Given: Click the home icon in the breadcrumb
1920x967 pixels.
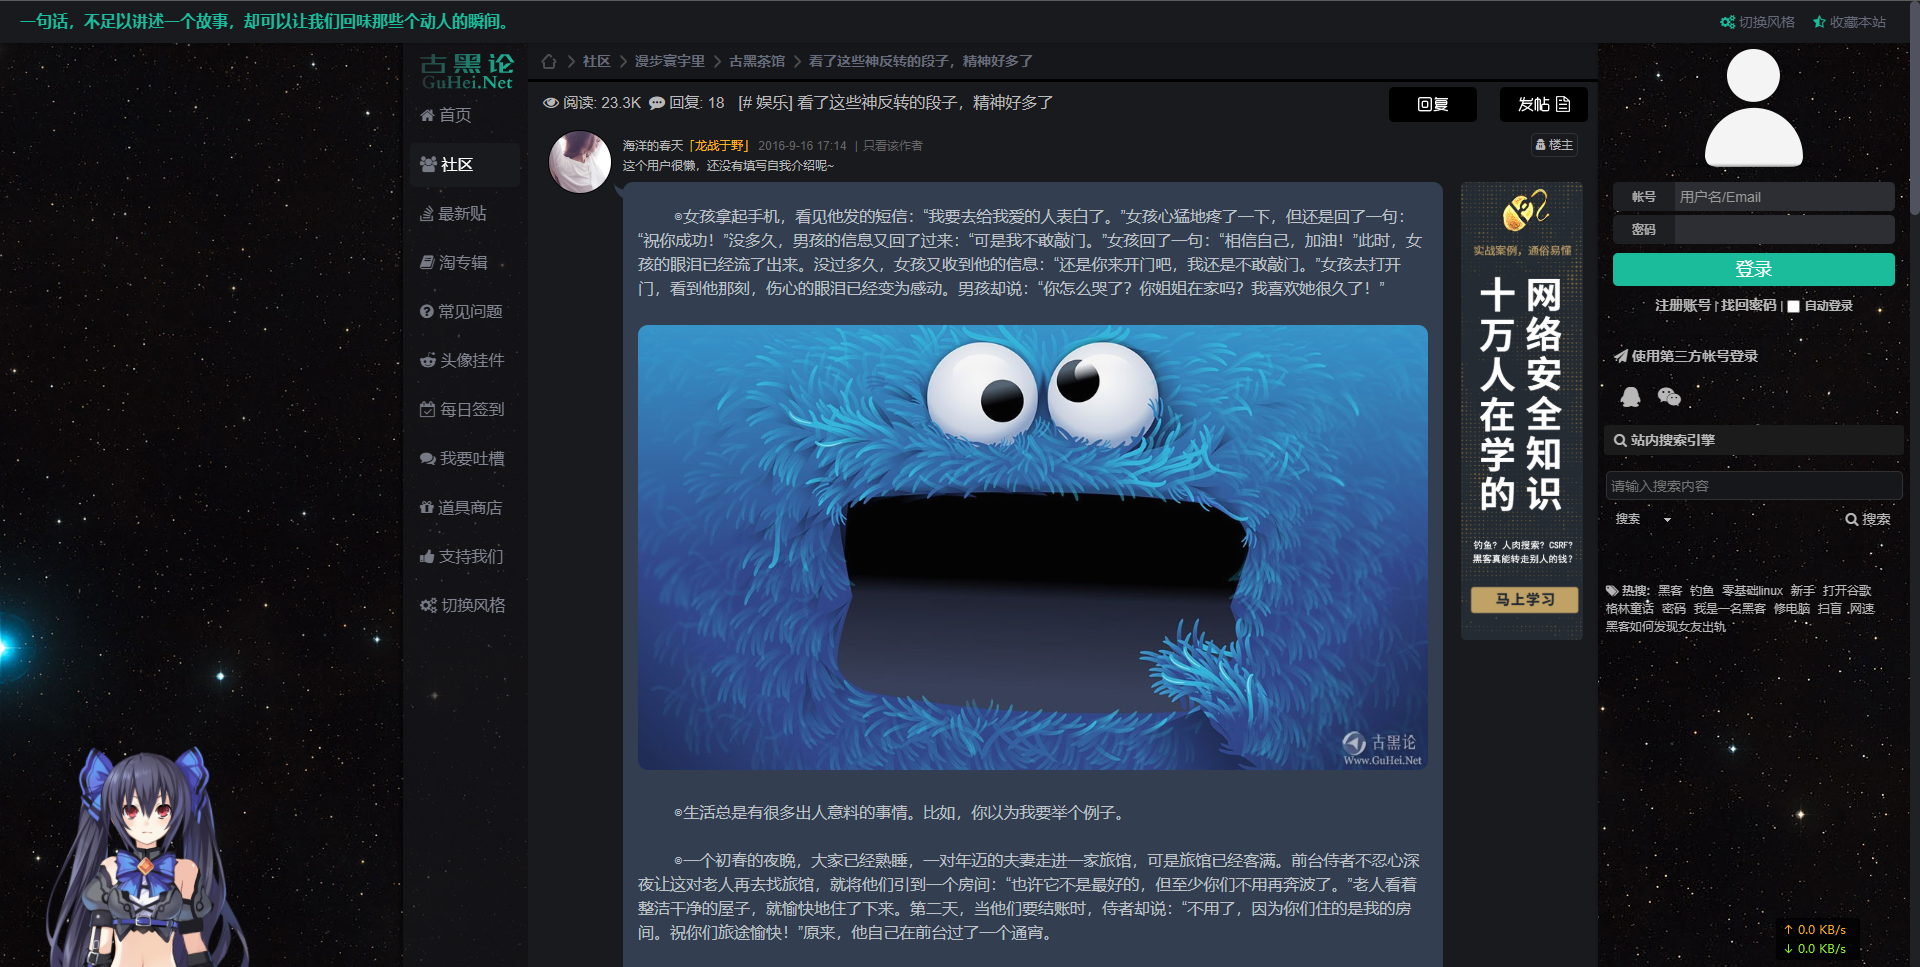Looking at the screenshot, I should click(549, 61).
